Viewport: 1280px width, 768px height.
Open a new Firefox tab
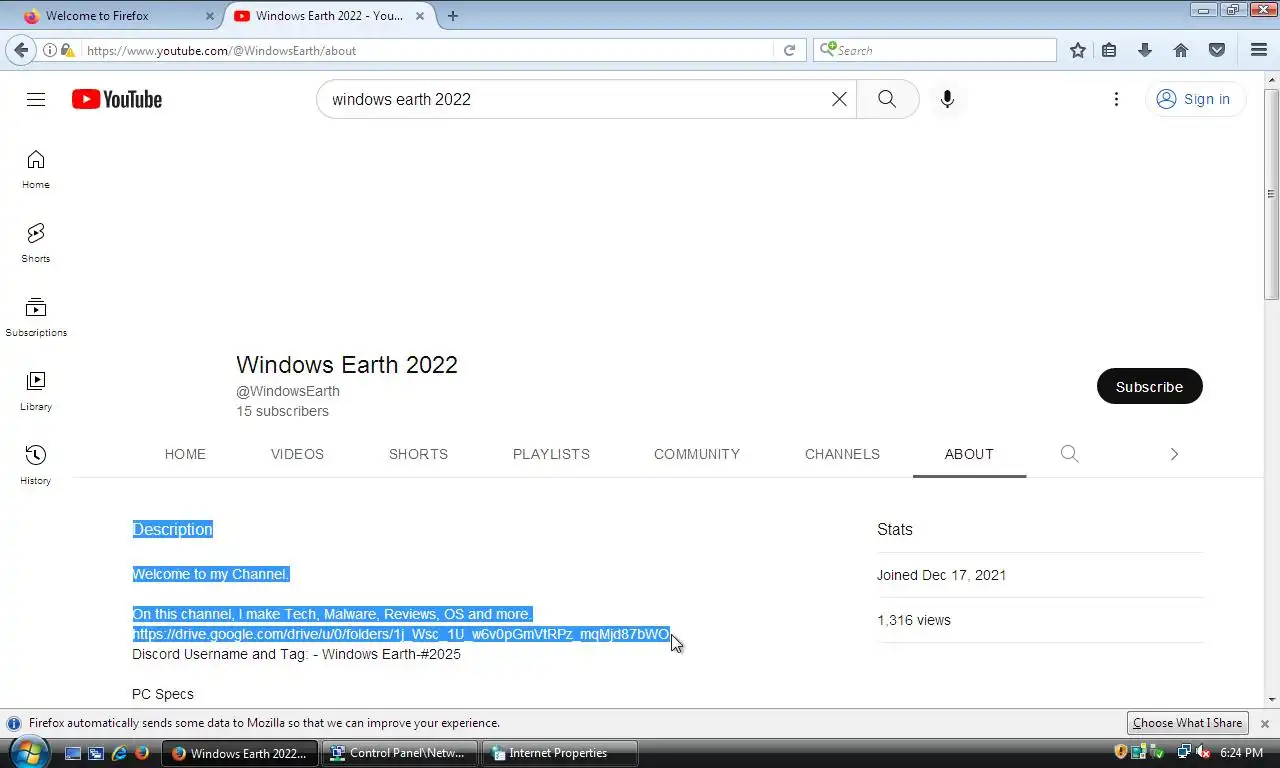pyautogui.click(x=453, y=16)
